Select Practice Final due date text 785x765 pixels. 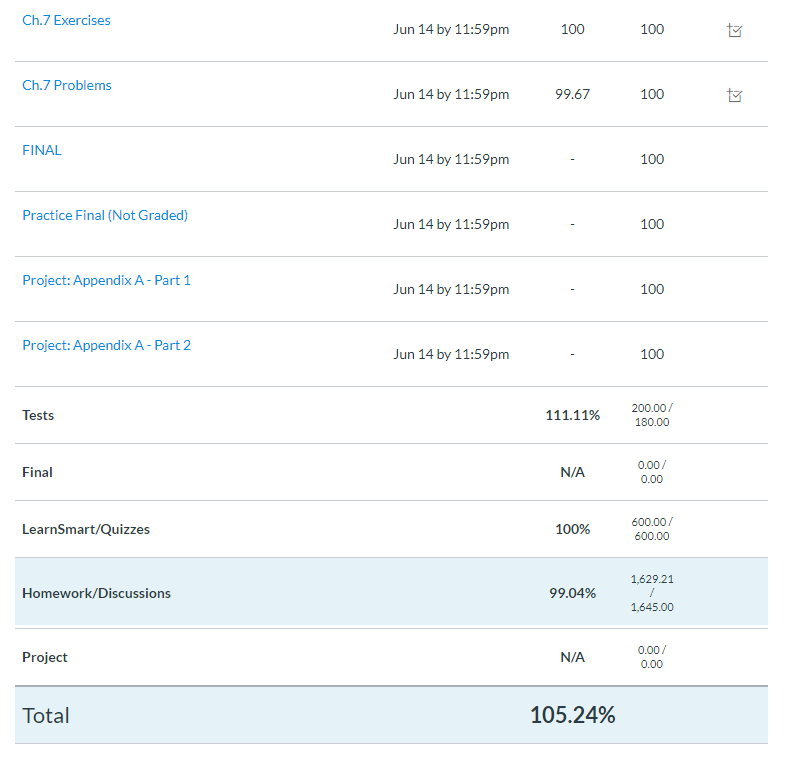pyautogui.click(x=451, y=224)
